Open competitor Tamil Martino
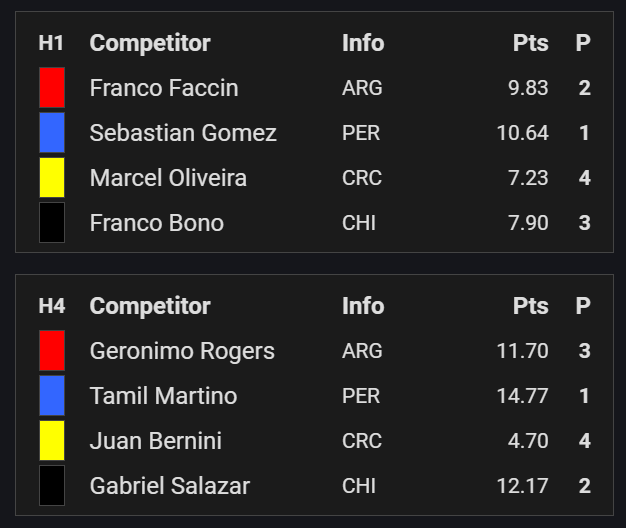The image size is (626, 528). click(x=164, y=396)
